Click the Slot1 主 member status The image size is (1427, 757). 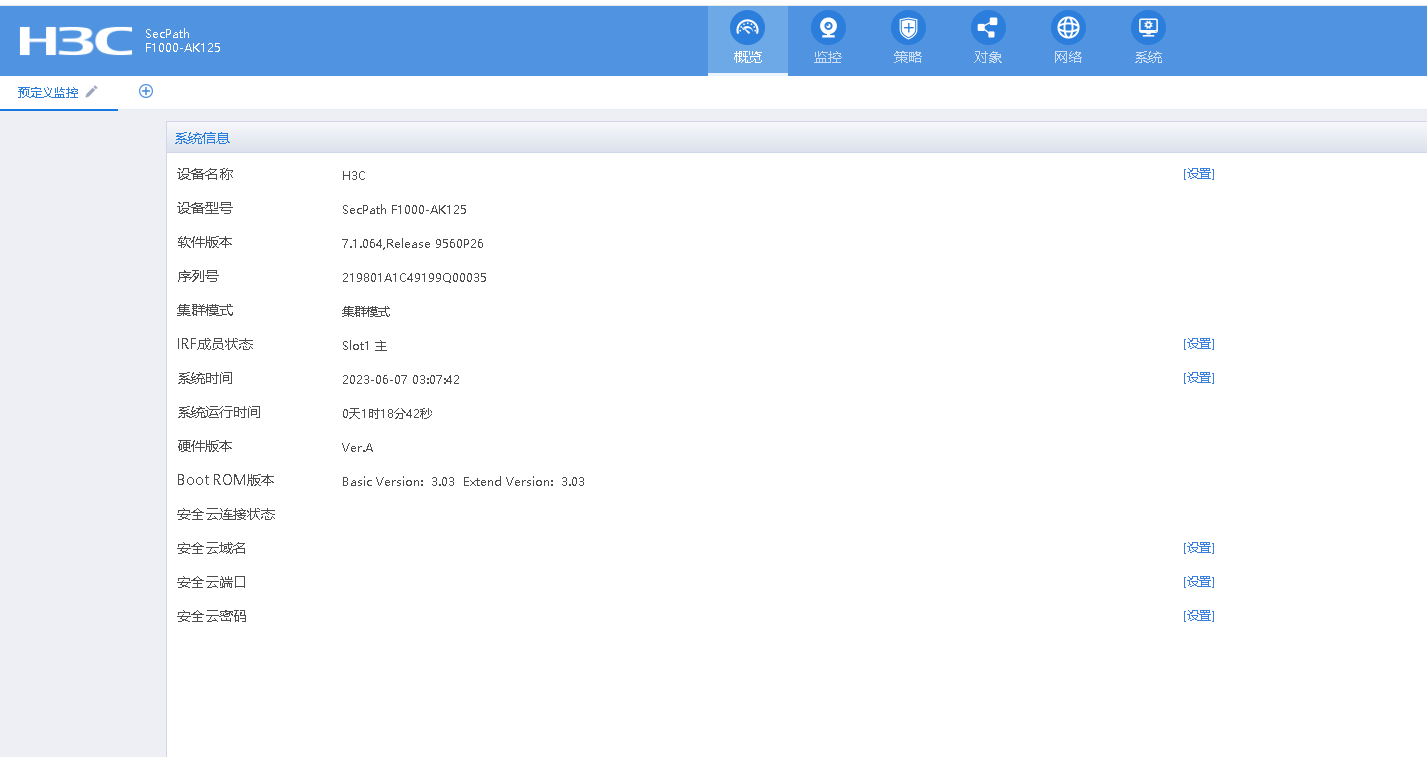pos(364,346)
